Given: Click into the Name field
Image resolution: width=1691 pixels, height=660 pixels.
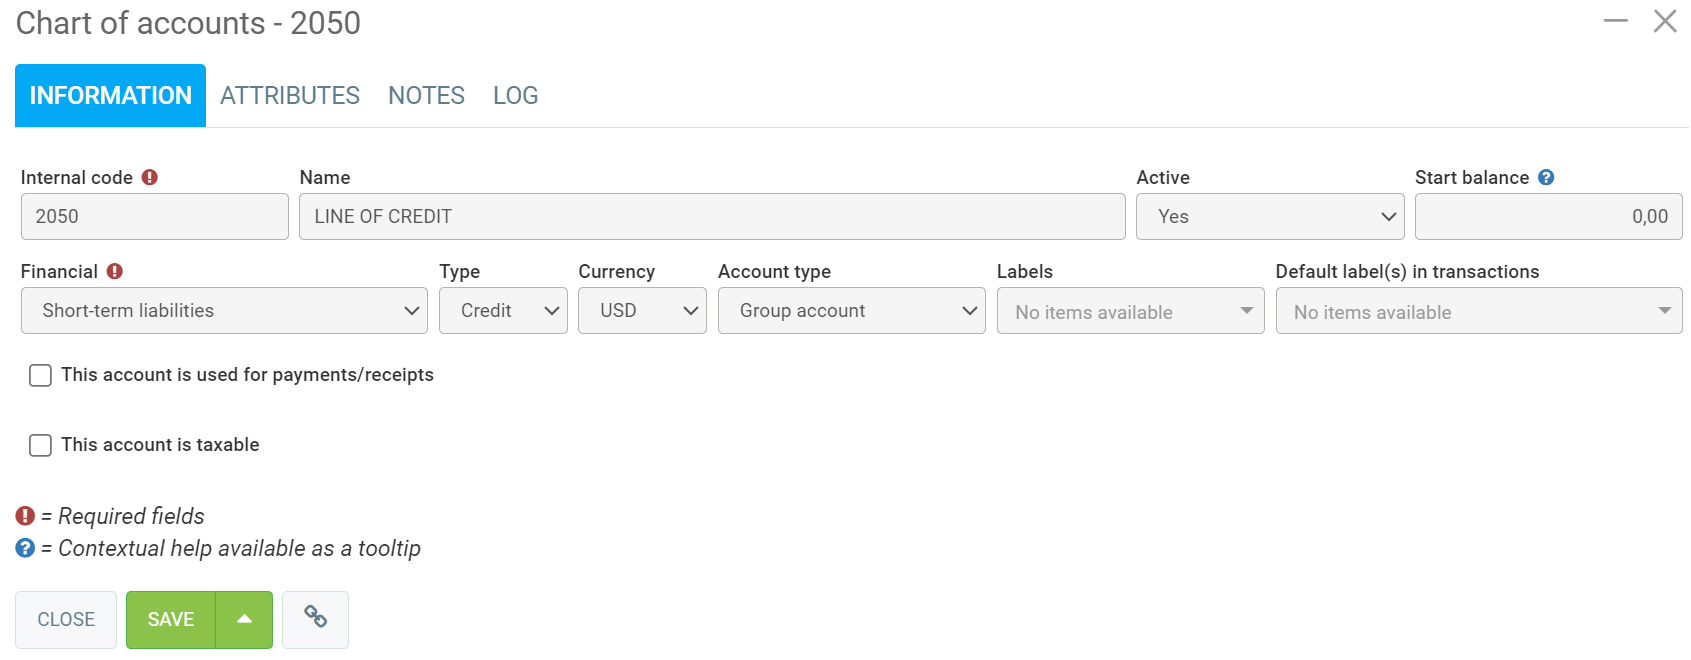Looking at the screenshot, I should tap(711, 217).
